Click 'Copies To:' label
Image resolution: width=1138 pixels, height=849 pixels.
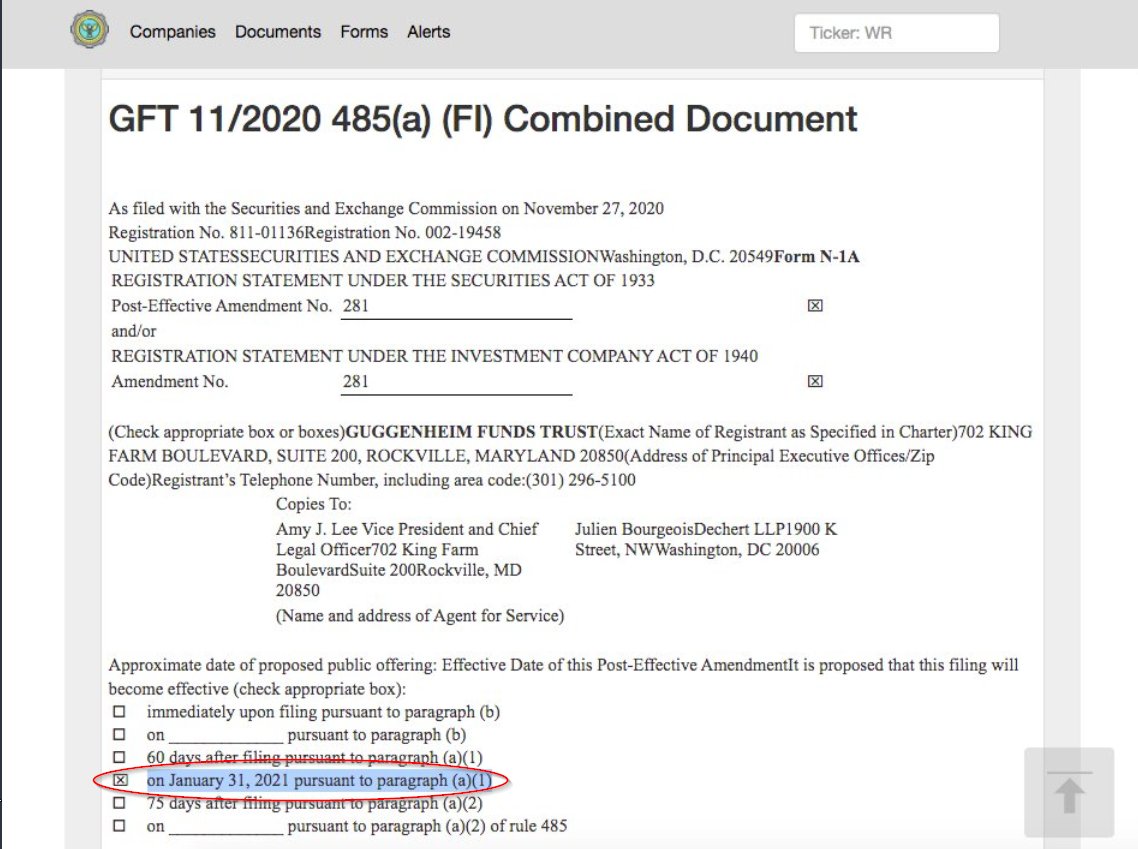coord(314,504)
